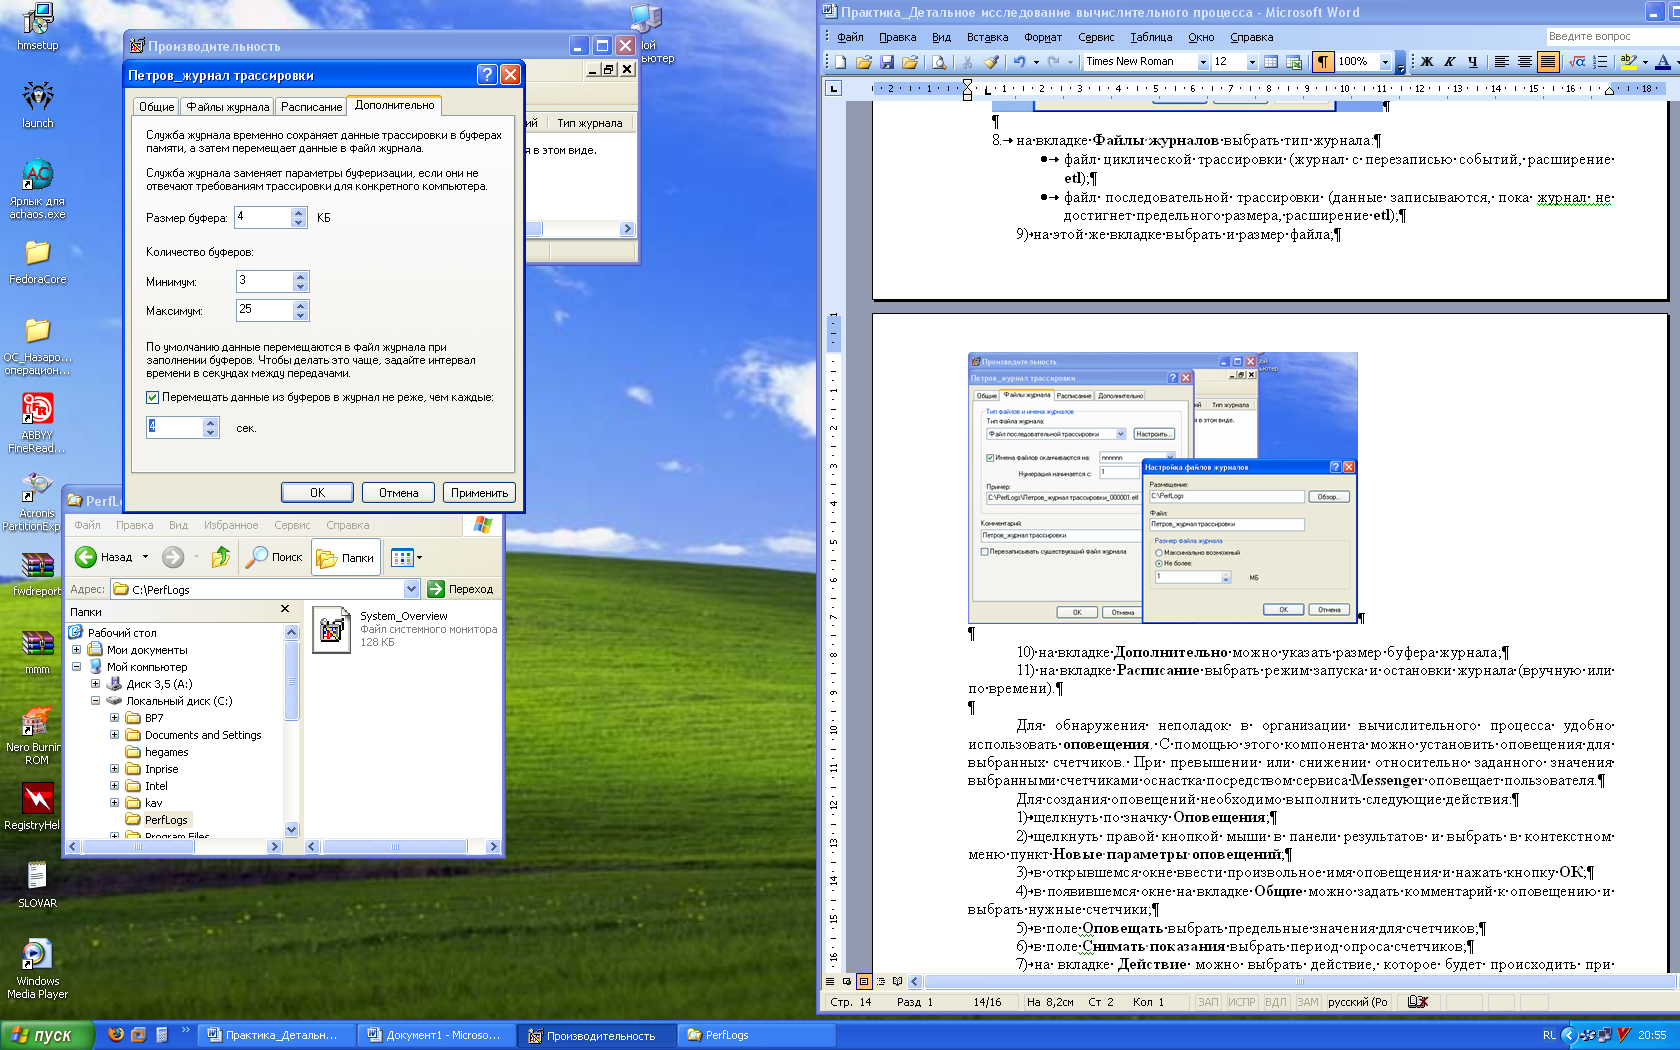
Task: Collapse the Мой компьютер tree node
Action: [76, 667]
